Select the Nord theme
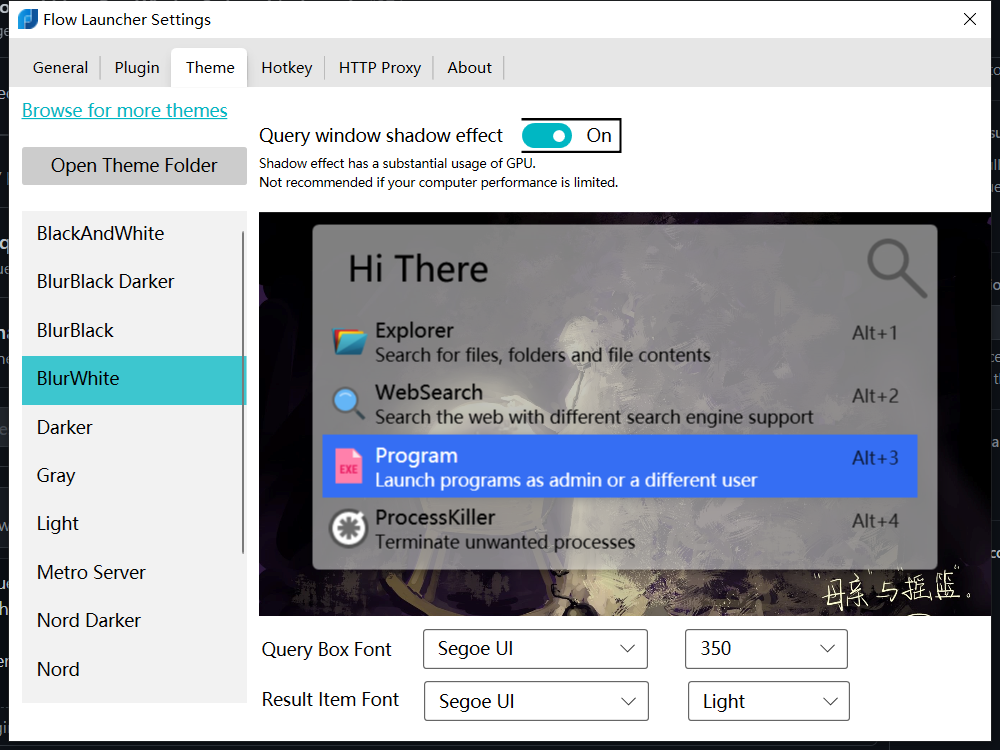This screenshot has width=1000, height=750. [133, 670]
